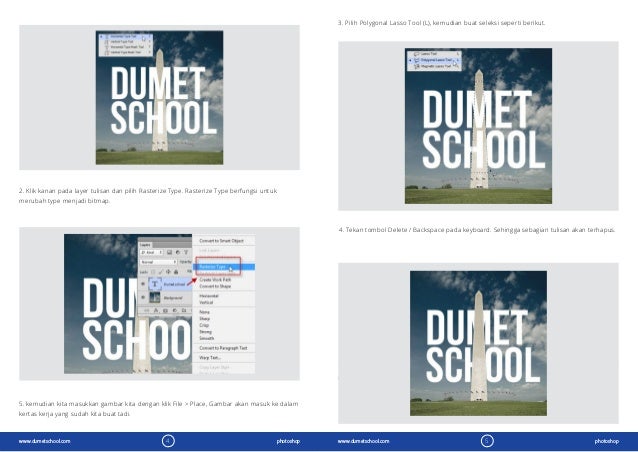The height and width of the screenshot is (452, 638).
Task: Open the layer Kind filter dropdown
Action: click(151, 252)
